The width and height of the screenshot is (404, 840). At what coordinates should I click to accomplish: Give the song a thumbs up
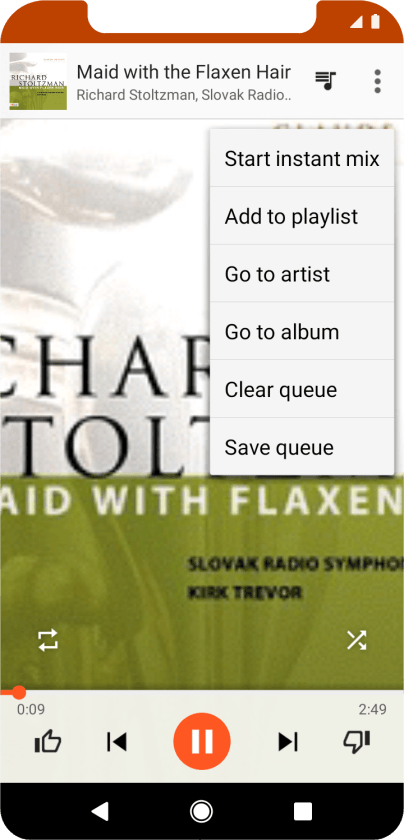47,741
